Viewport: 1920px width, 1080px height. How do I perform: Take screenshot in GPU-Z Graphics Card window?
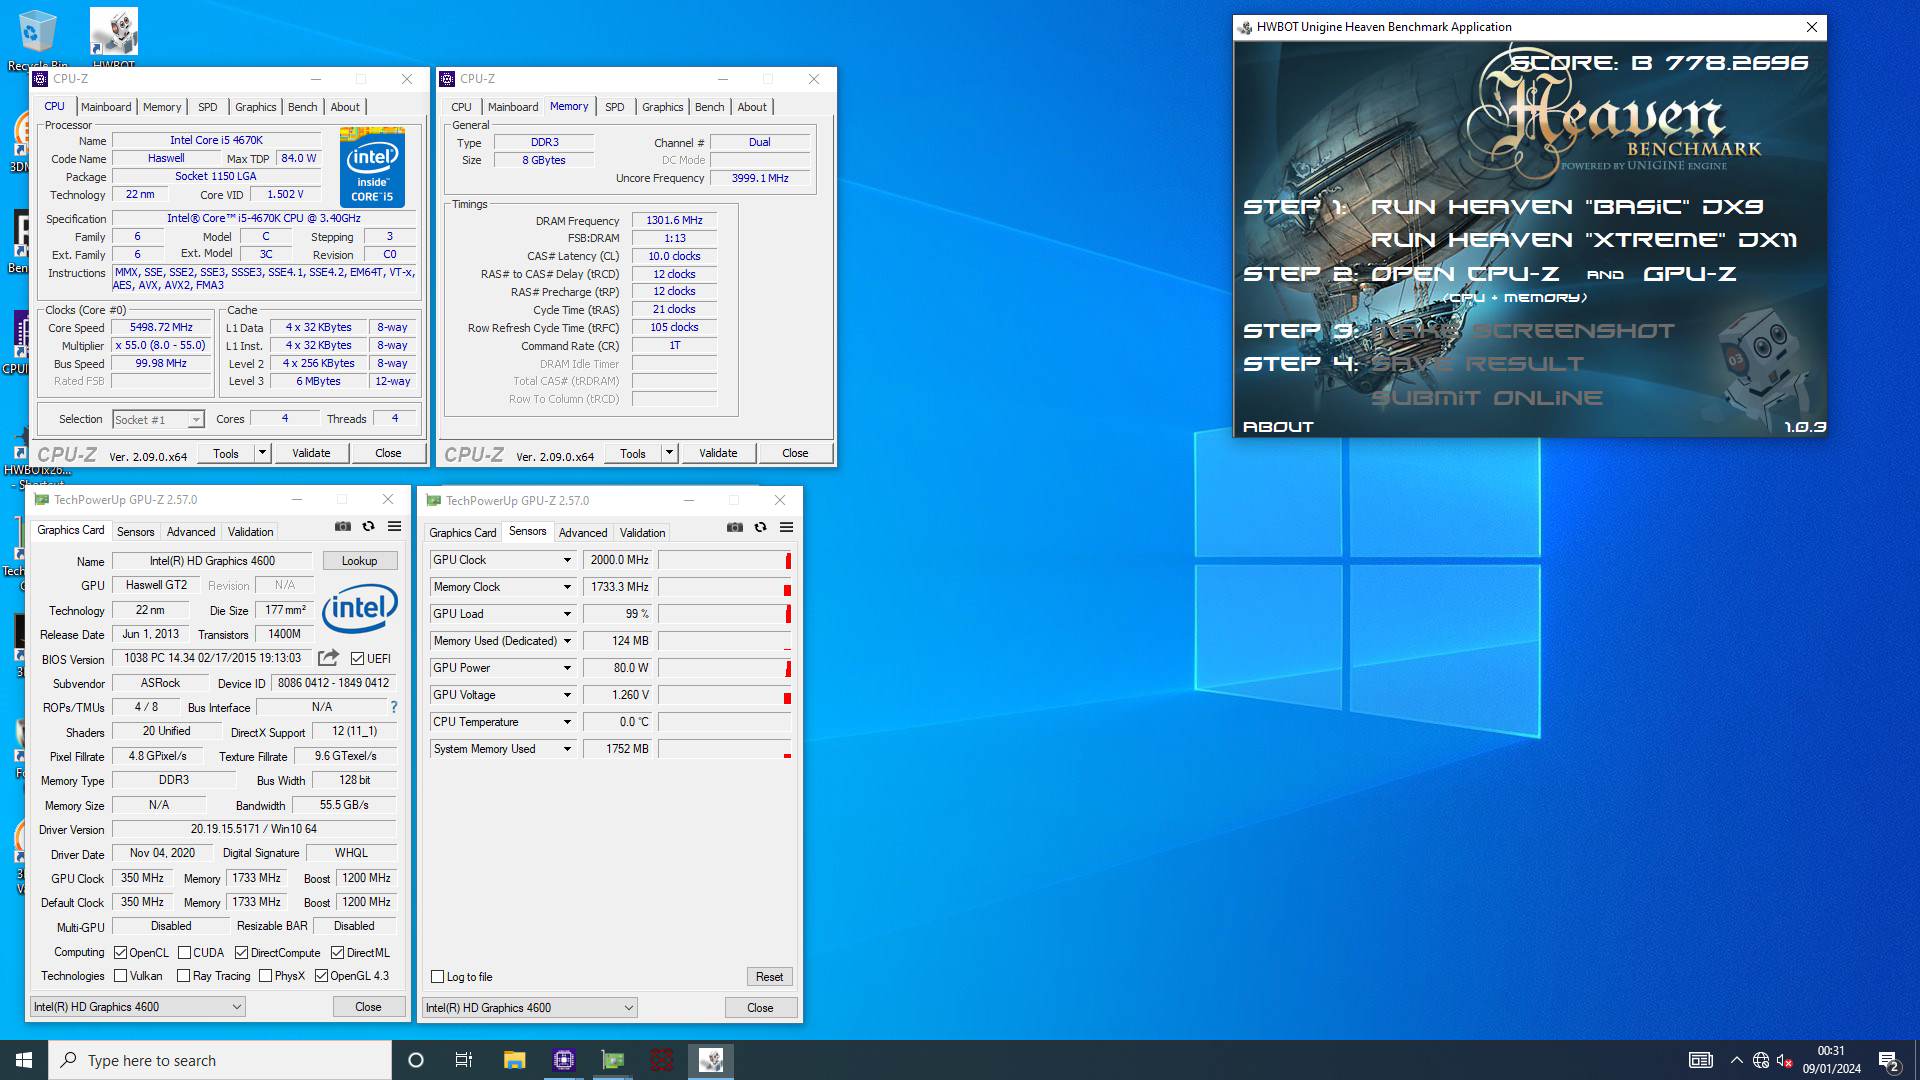pos(343,526)
